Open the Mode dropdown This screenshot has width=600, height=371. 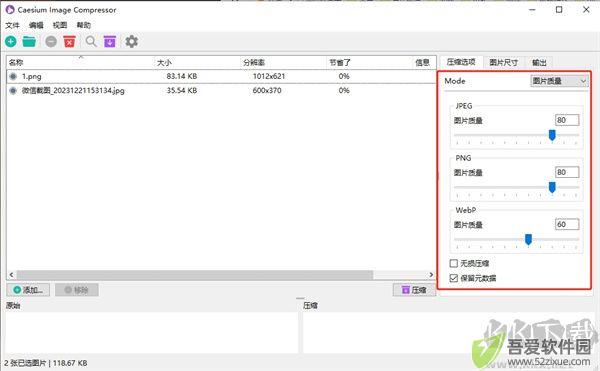tap(559, 81)
